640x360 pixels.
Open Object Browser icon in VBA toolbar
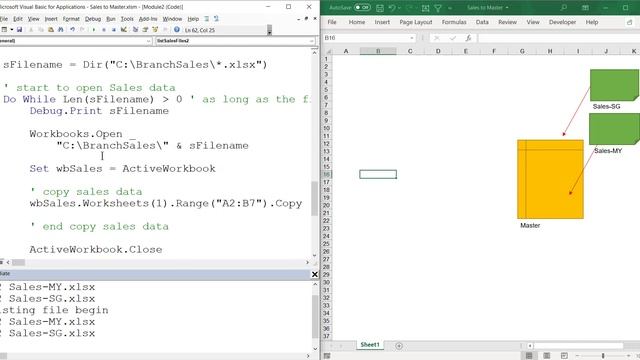point(155,29)
